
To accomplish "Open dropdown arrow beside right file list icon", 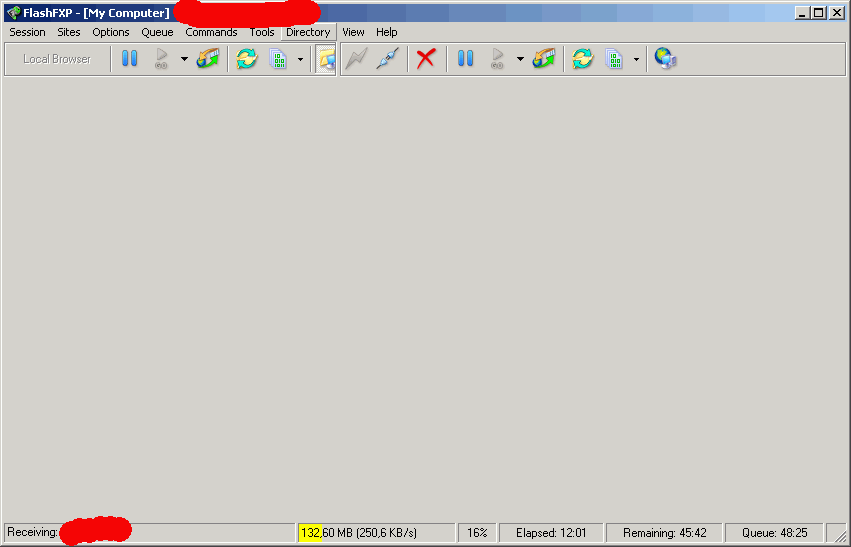I will 636,59.
